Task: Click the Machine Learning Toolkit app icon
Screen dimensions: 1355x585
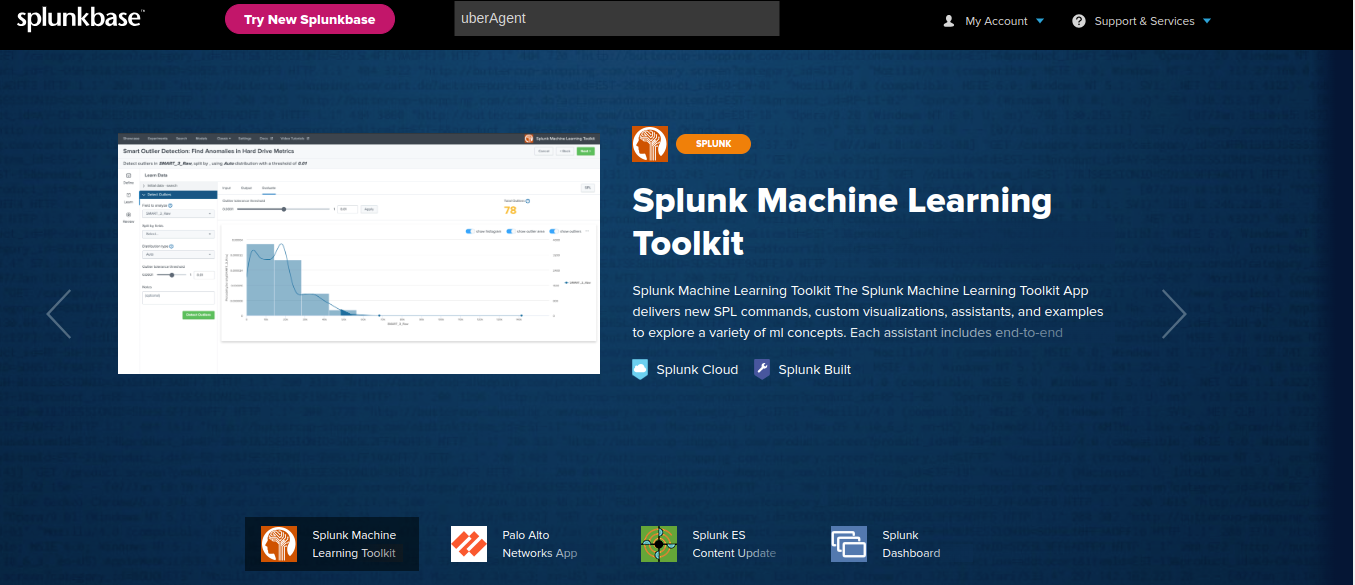Action: 650,144
